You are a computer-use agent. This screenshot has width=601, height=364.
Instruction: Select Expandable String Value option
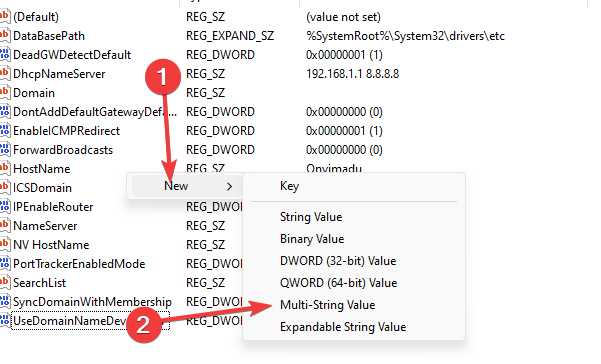point(343,327)
